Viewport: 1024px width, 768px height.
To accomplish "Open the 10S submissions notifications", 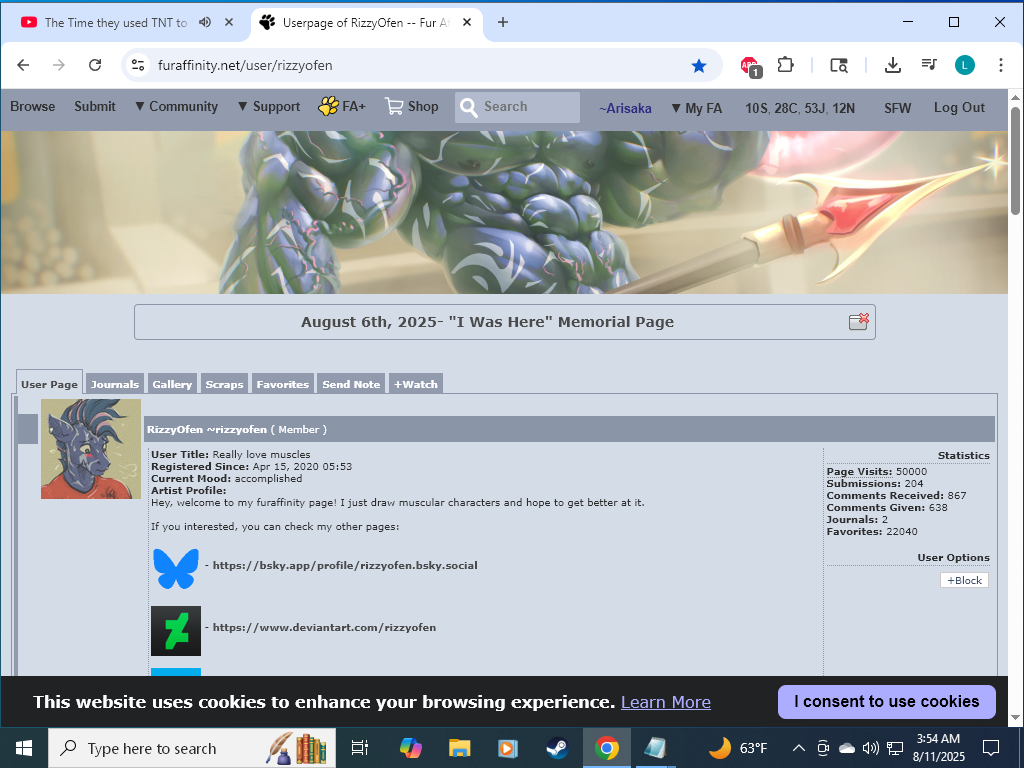I will tap(757, 108).
